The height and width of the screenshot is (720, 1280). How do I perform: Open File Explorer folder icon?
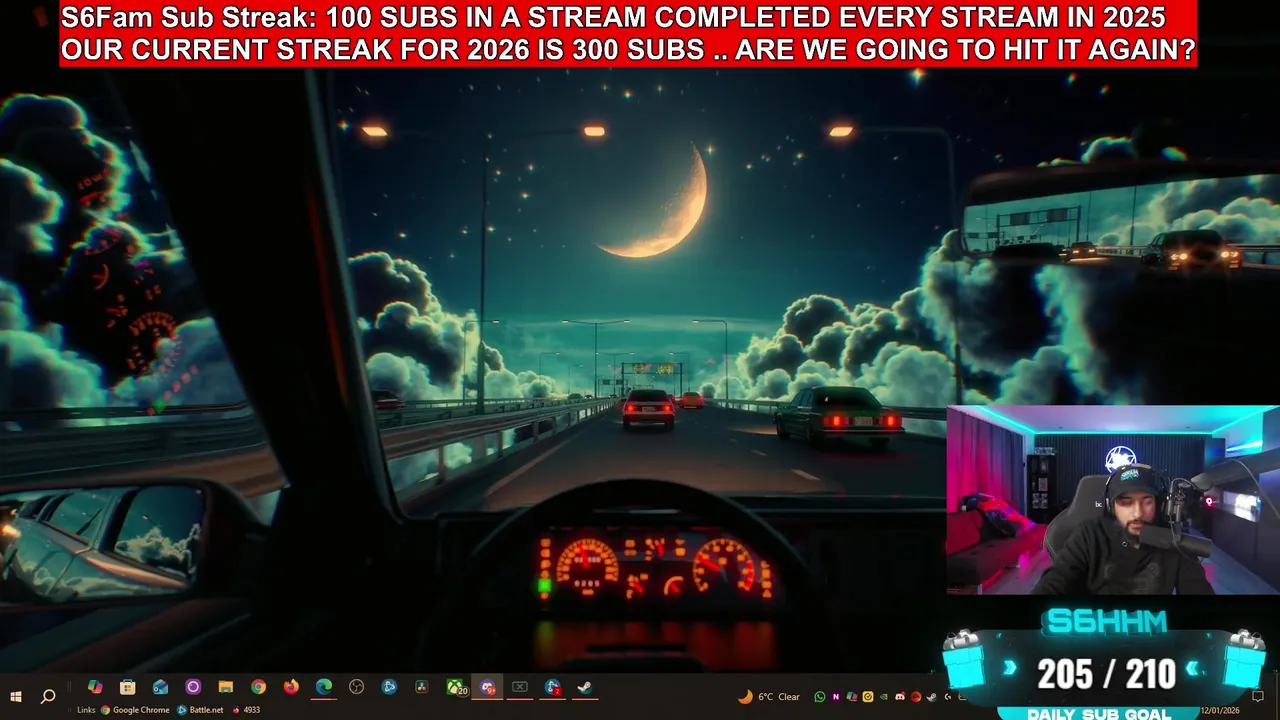(x=226, y=687)
